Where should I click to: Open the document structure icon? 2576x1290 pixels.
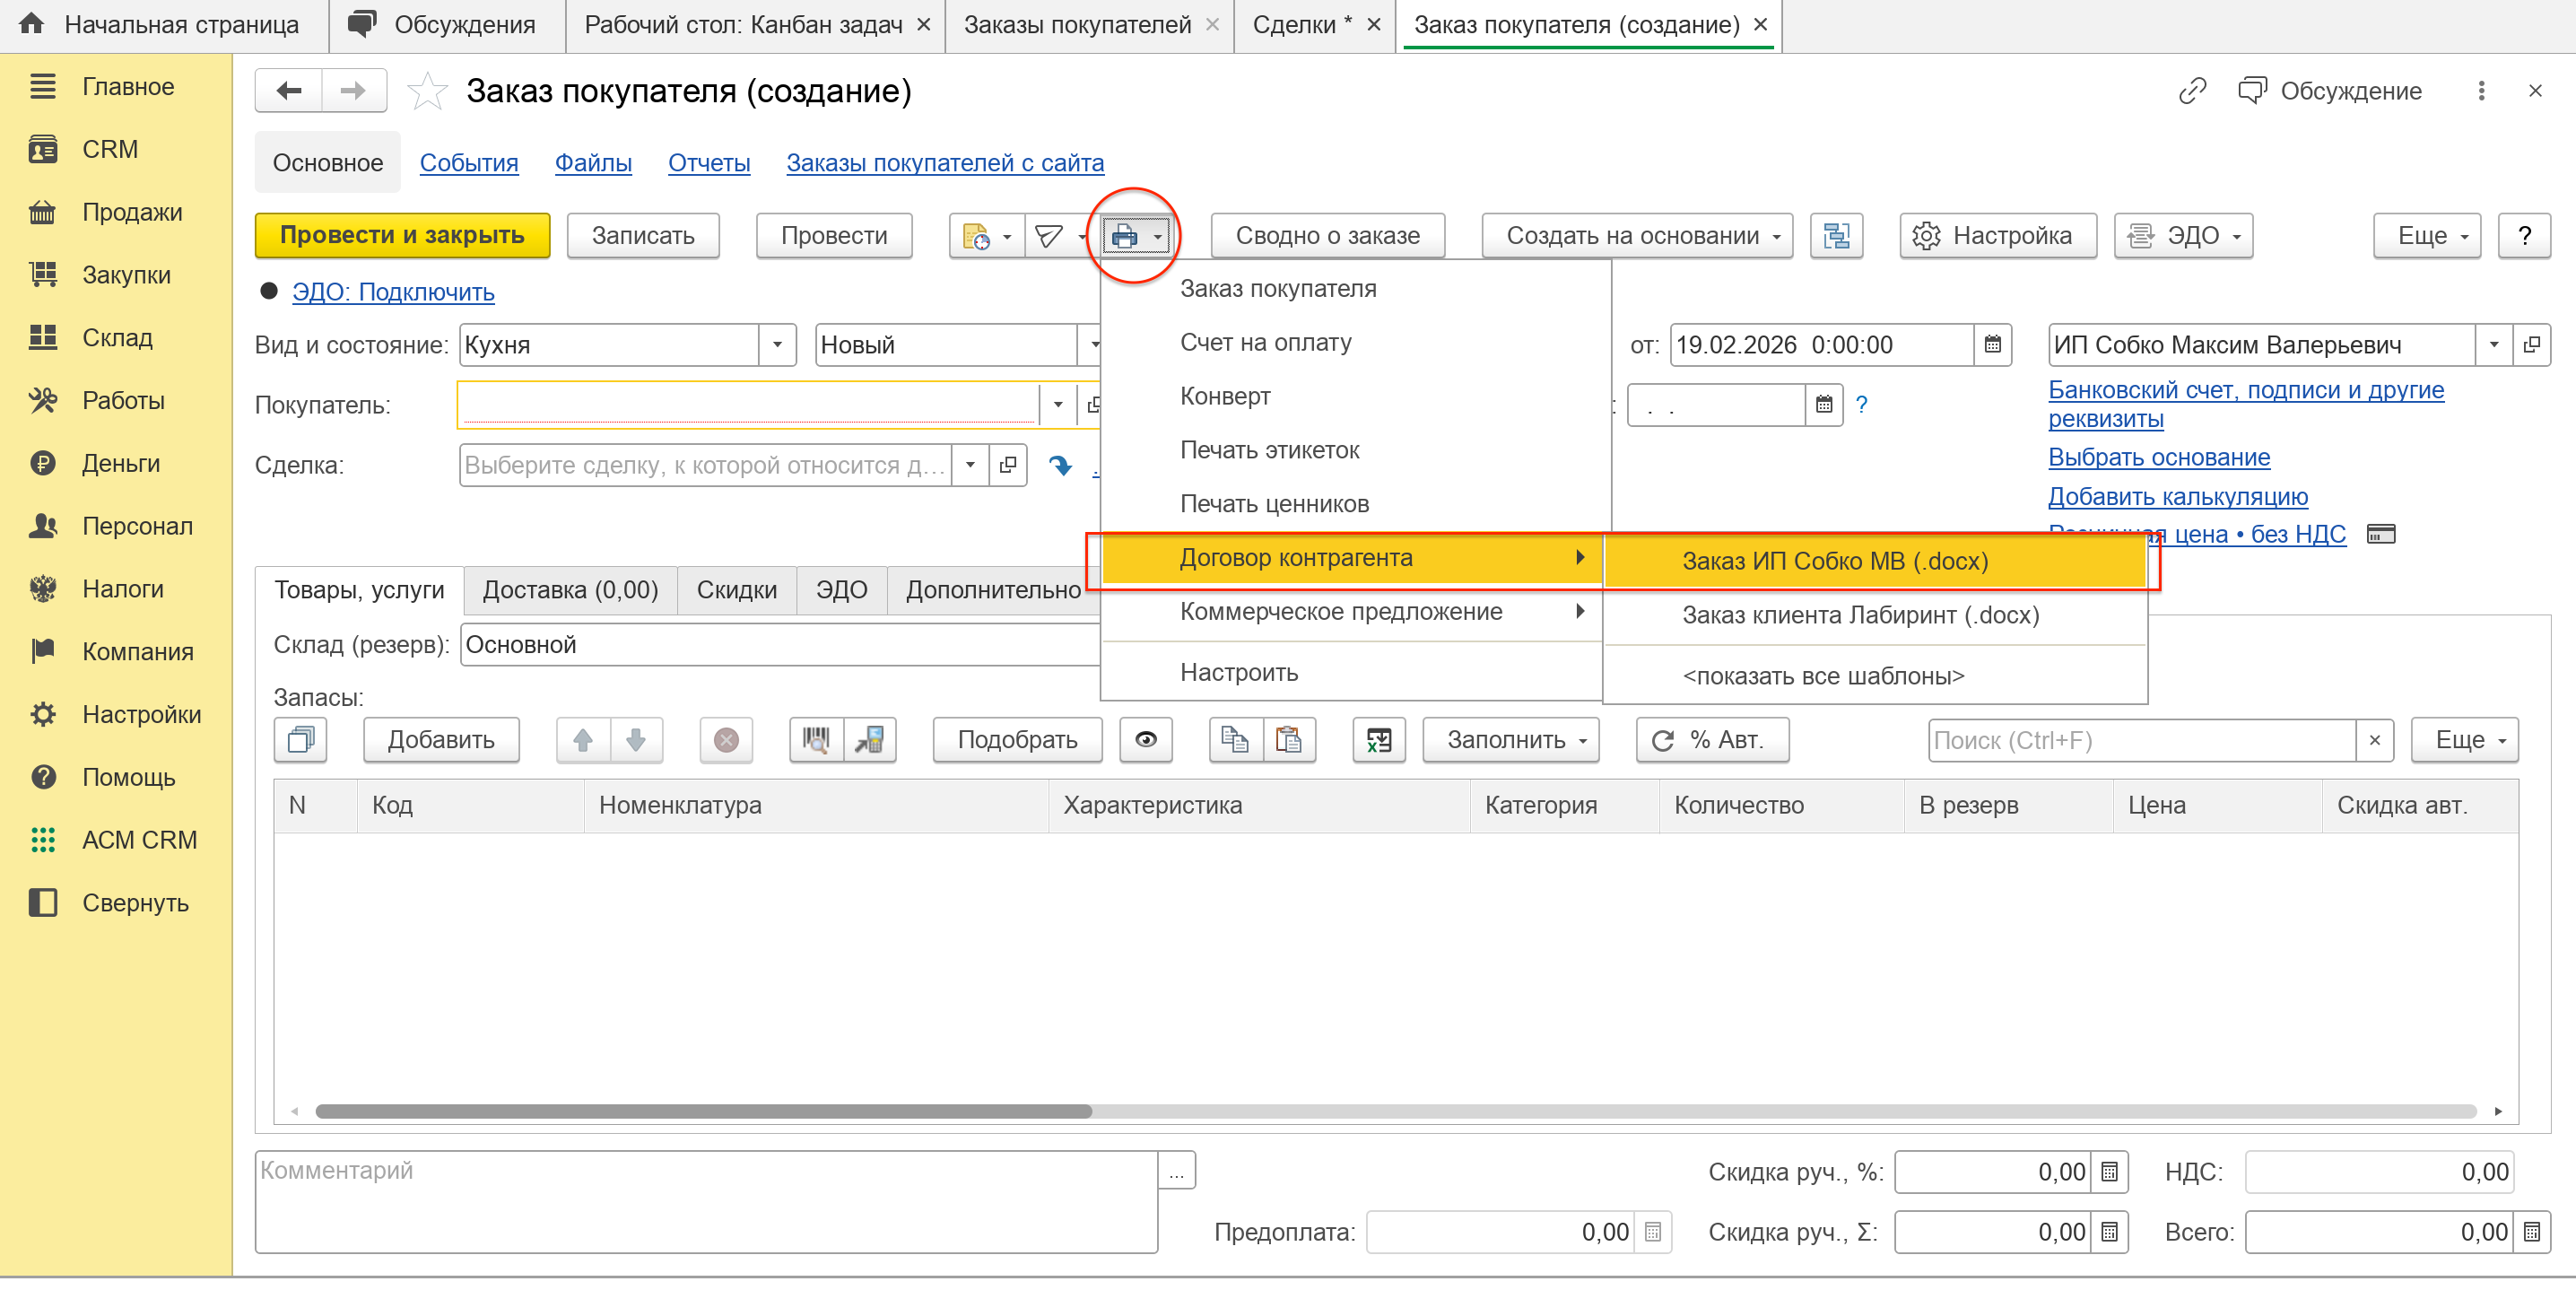pos(1836,236)
